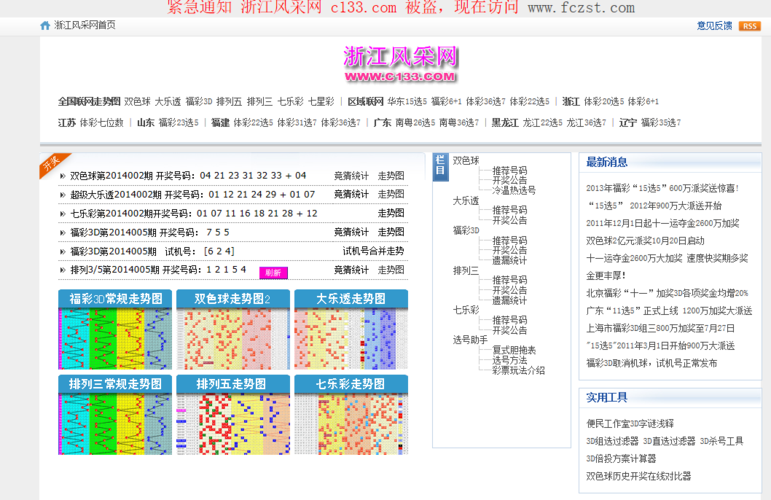
Task: Open 大乐透走势图 thumbnail
Action: tap(351, 329)
